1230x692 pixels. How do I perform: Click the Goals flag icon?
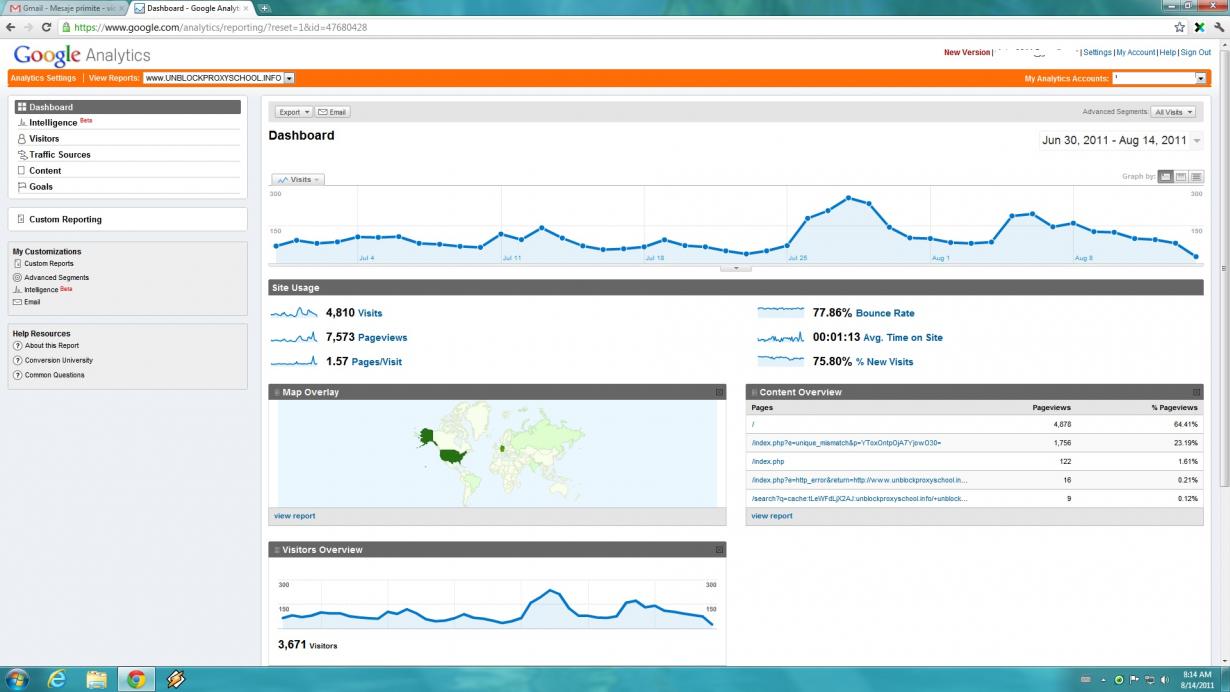click(22, 187)
